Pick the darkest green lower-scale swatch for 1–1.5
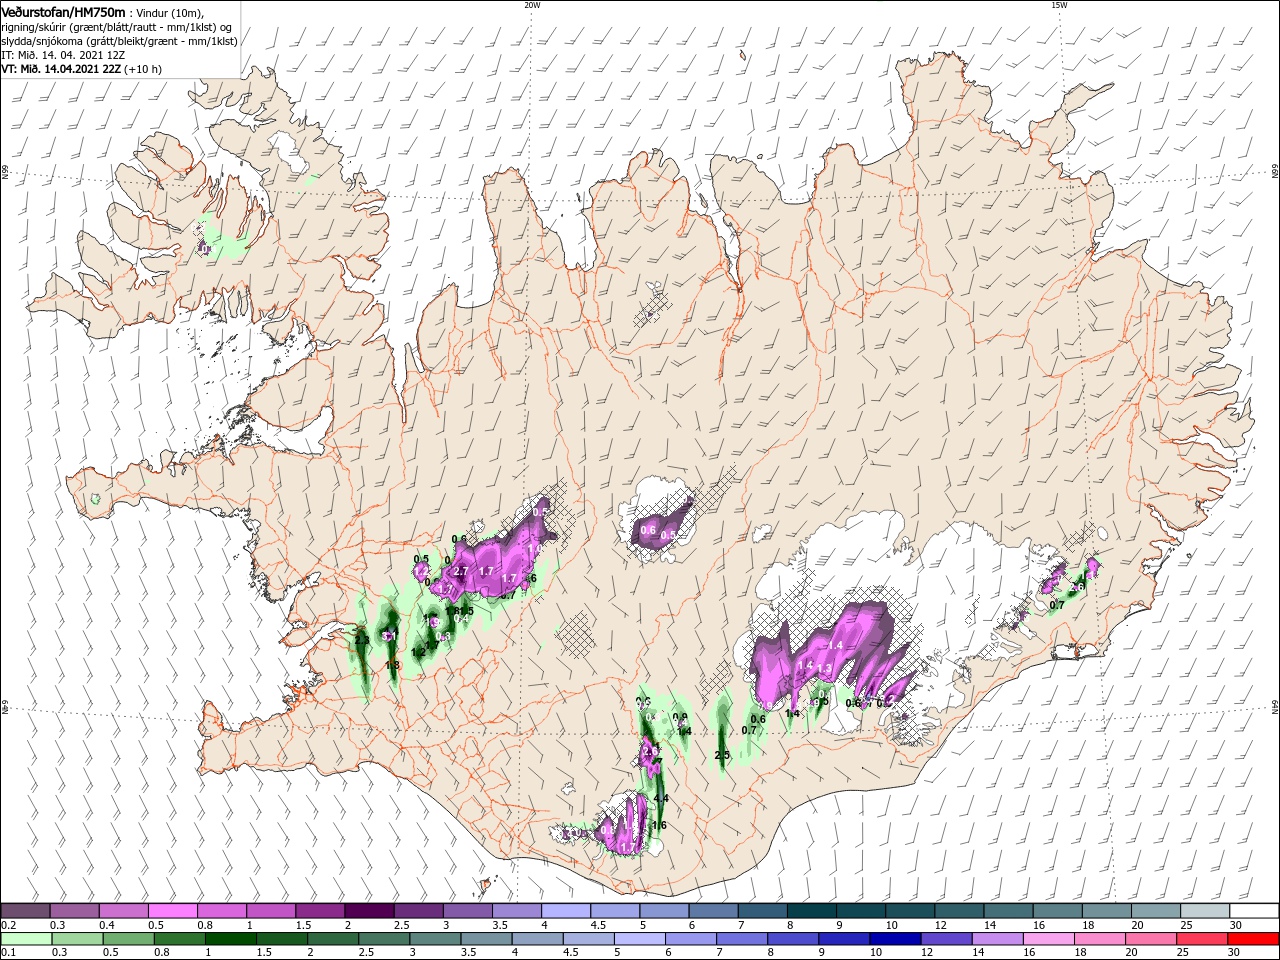Image resolution: width=1280 pixels, height=960 pixels. click(x=231, y=939)
